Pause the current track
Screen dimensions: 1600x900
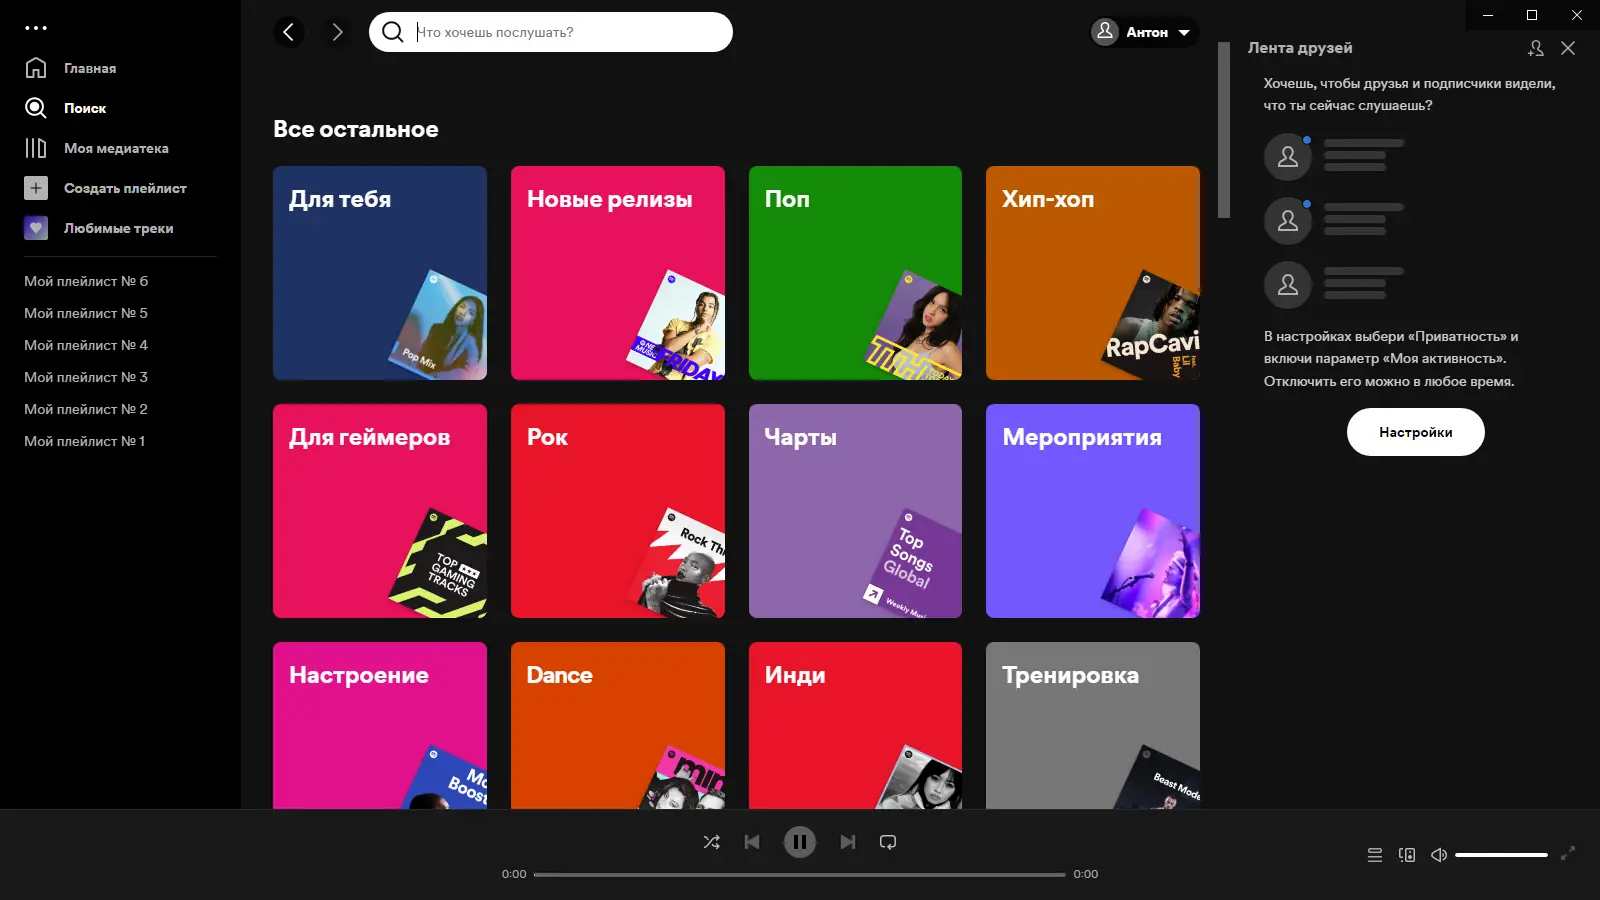tap(799, 842)
